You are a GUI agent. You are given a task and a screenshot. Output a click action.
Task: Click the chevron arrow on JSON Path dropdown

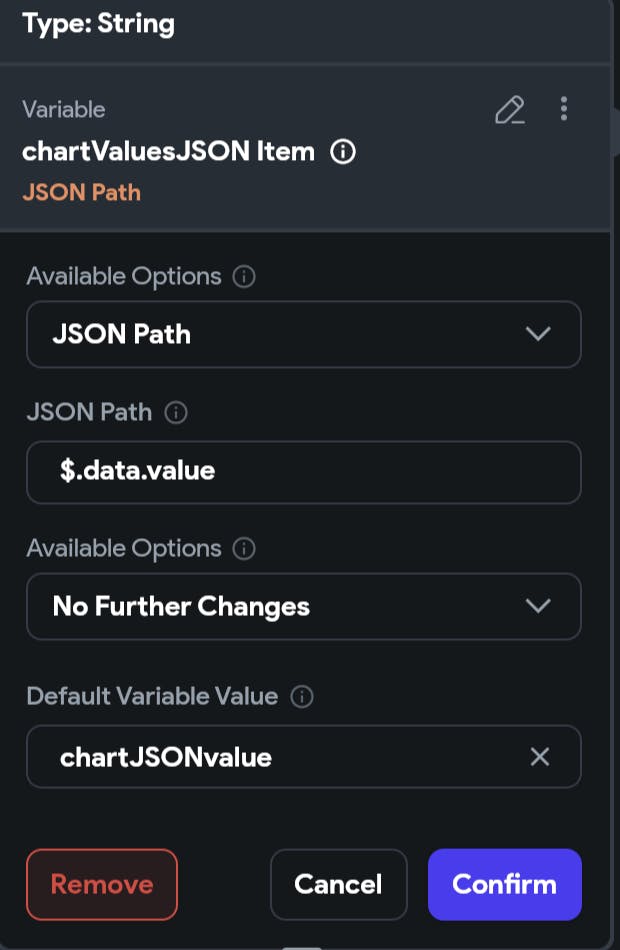point(538,334)
